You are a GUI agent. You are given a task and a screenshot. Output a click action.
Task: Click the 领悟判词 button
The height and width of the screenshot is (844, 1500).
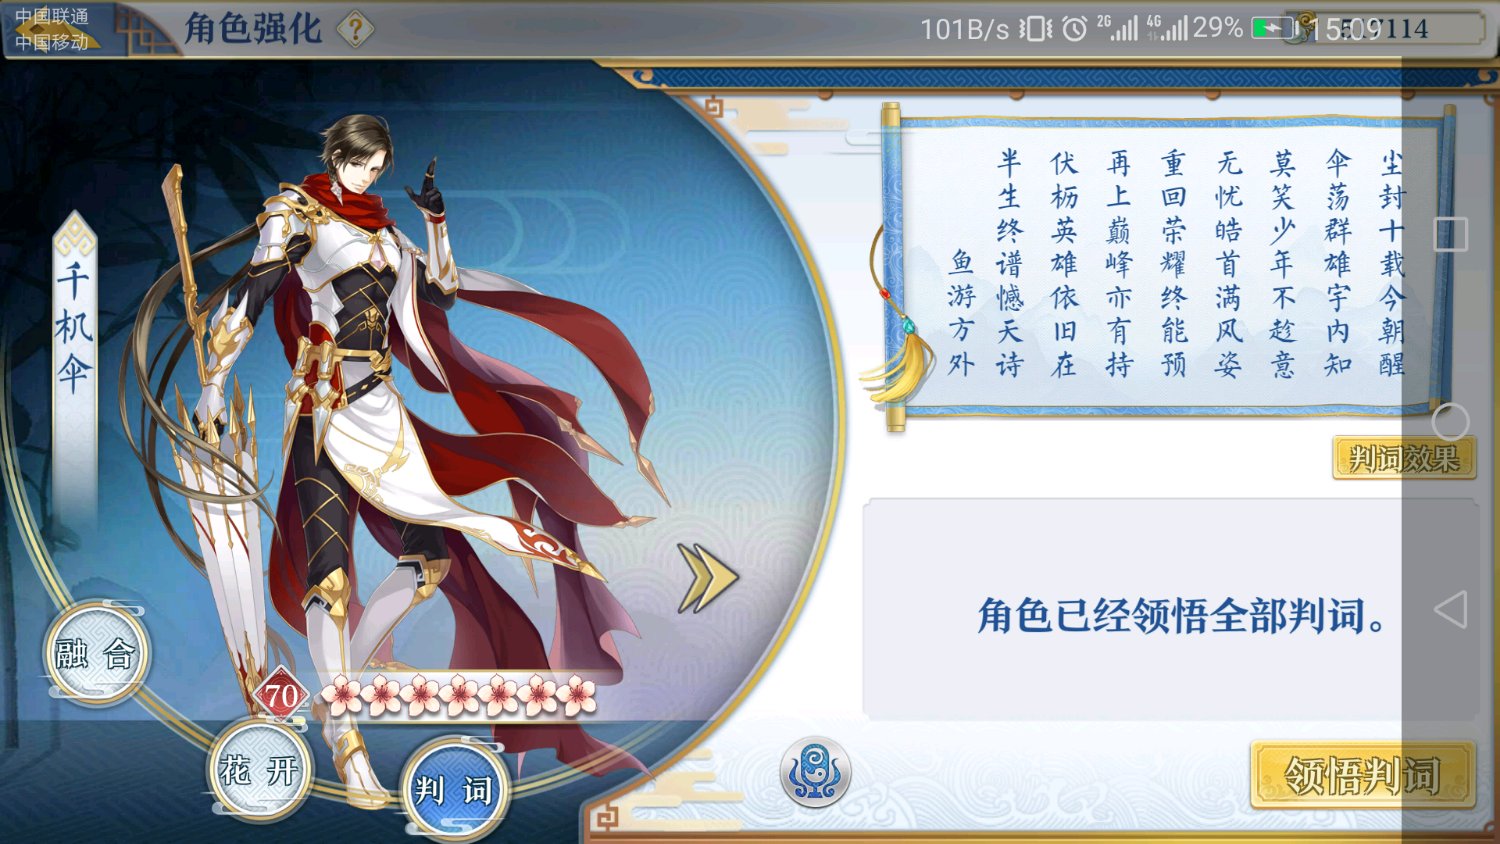tap(1363, 775)
